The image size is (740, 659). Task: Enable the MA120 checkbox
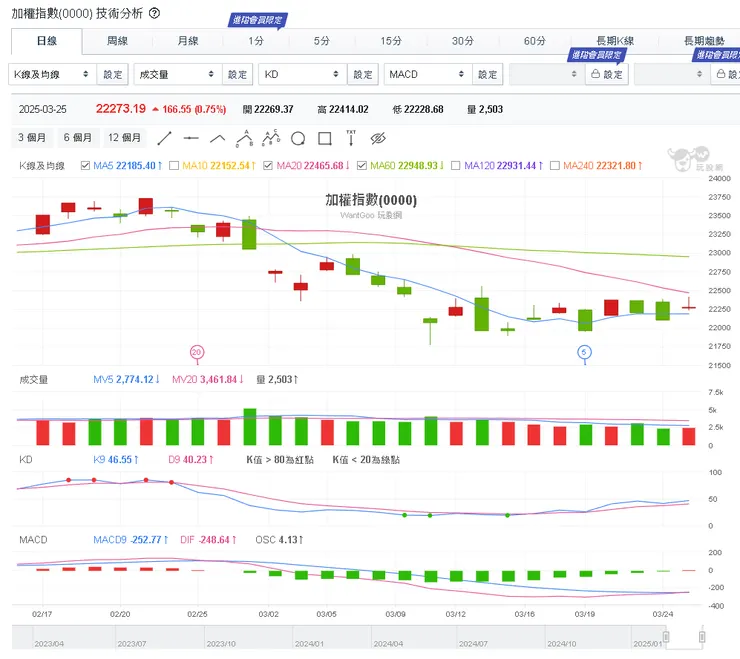point(456,166)
